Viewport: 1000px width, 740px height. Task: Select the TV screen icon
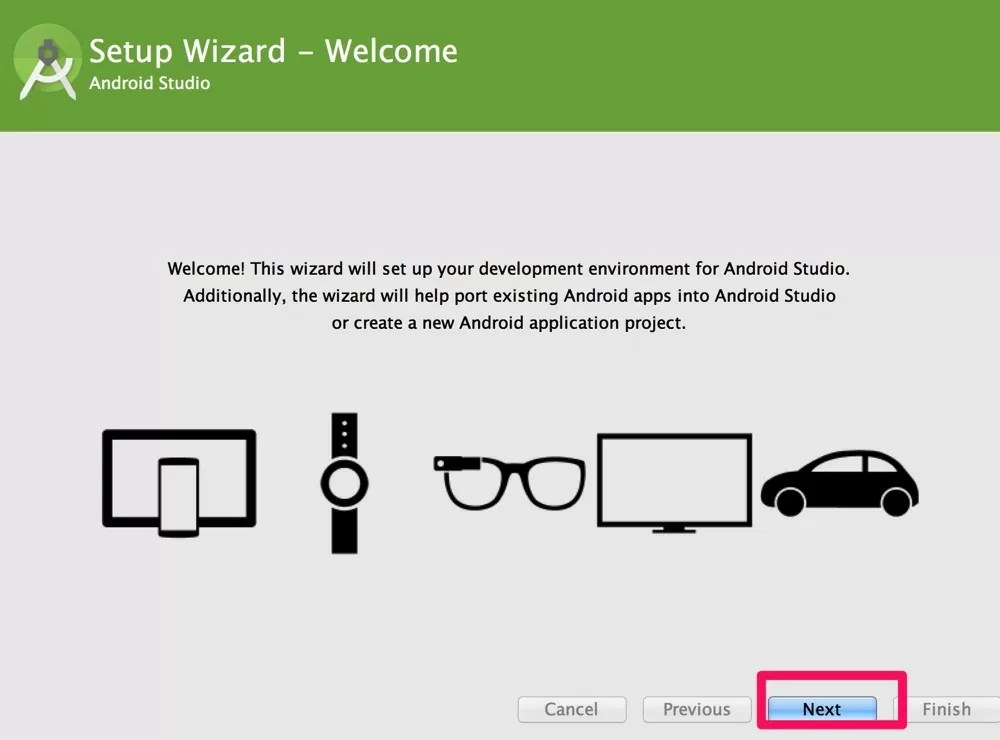tap(674, 483)
